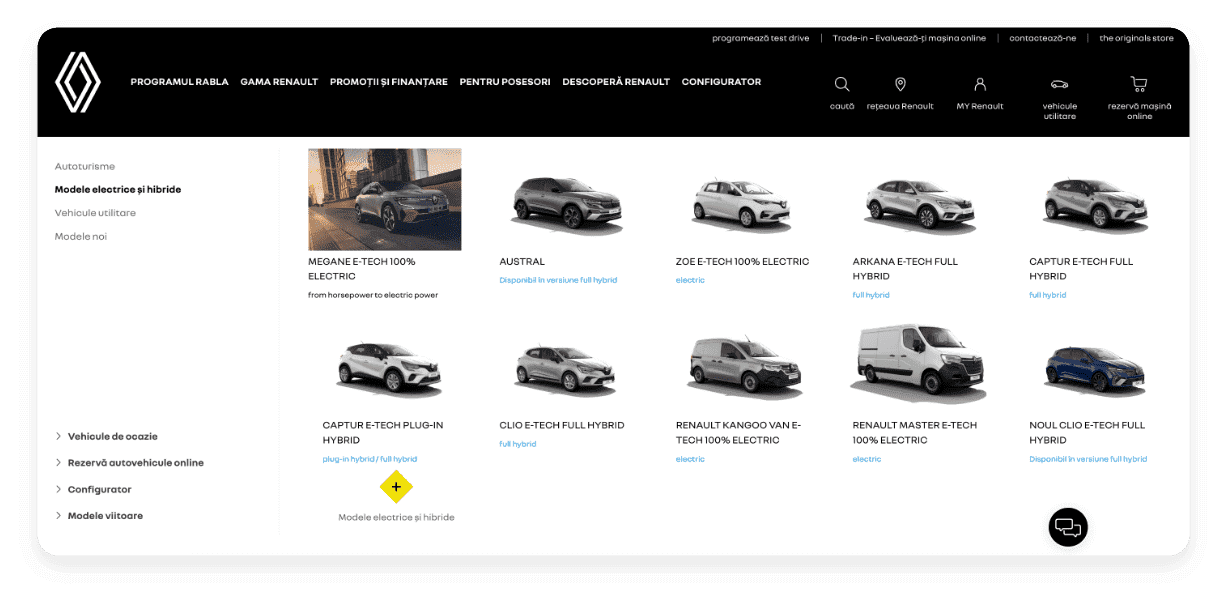Open reserve car online cart icon
Image resolution: width=1227 pixels, height=603 pixels.
tap(1138, 84)
